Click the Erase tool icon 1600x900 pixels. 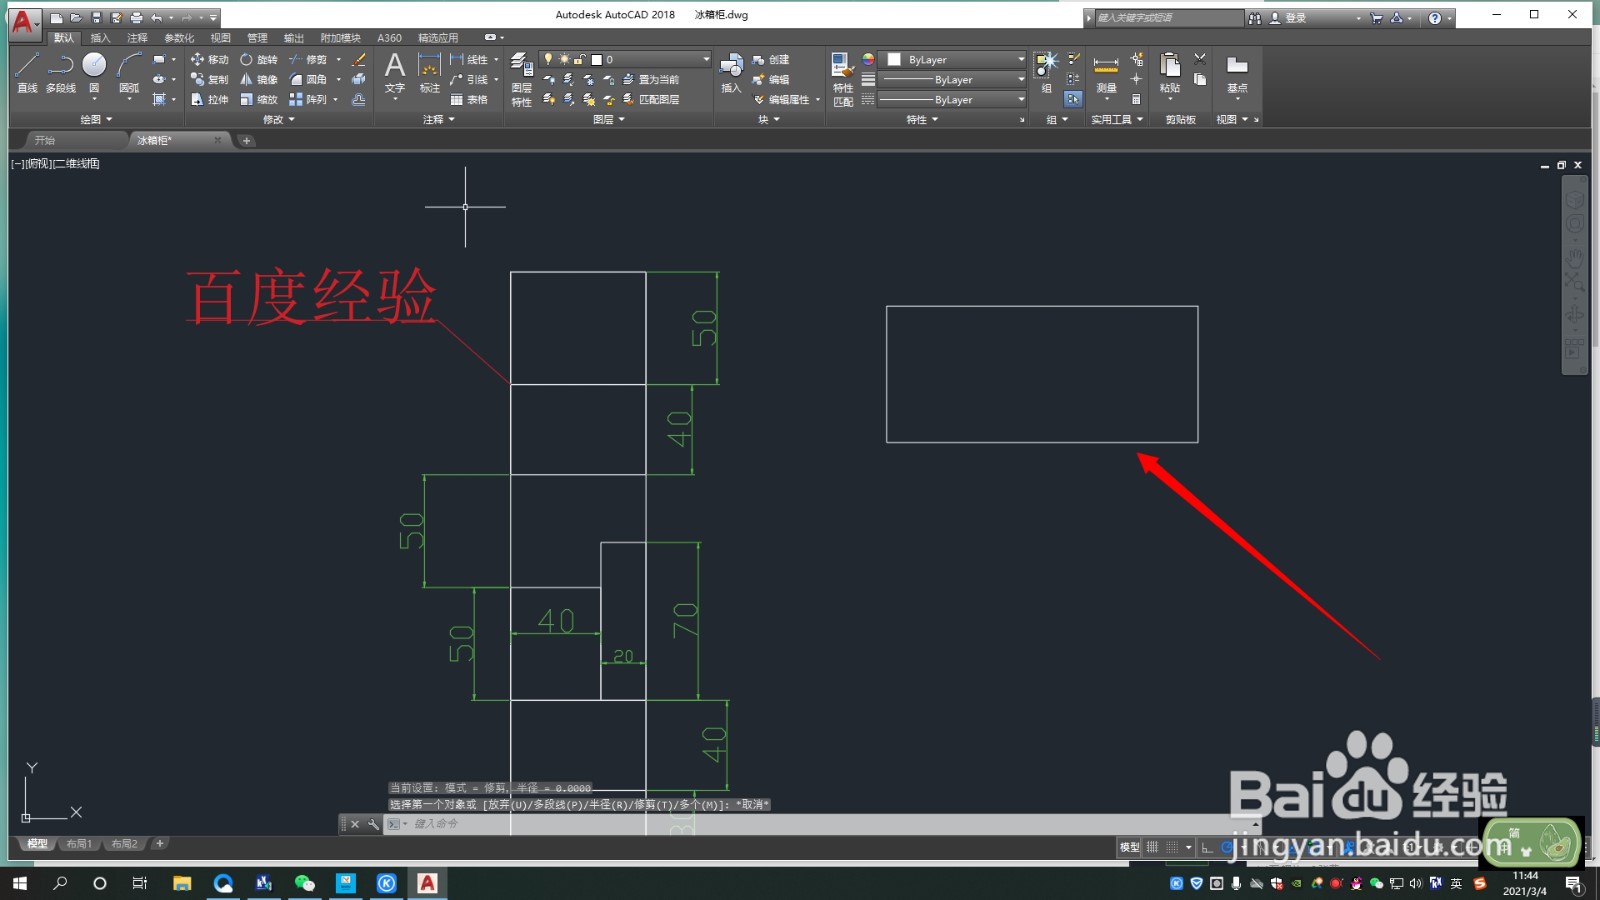tap(359, 60)
